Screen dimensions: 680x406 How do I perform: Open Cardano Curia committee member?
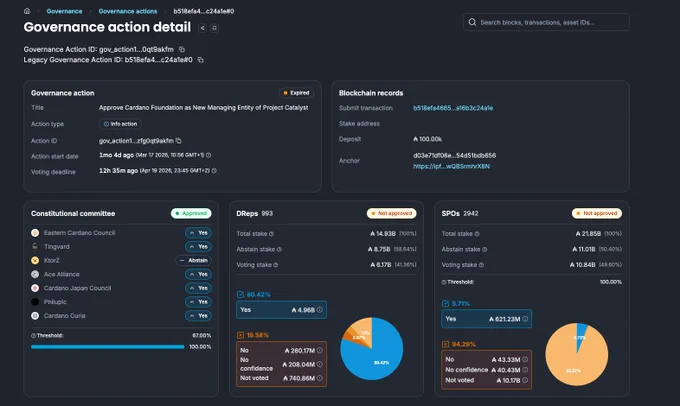65,316
